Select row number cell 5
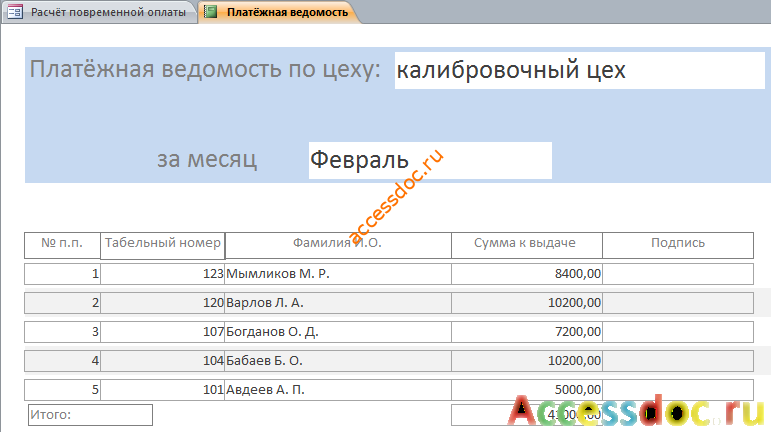 point(62,390)
